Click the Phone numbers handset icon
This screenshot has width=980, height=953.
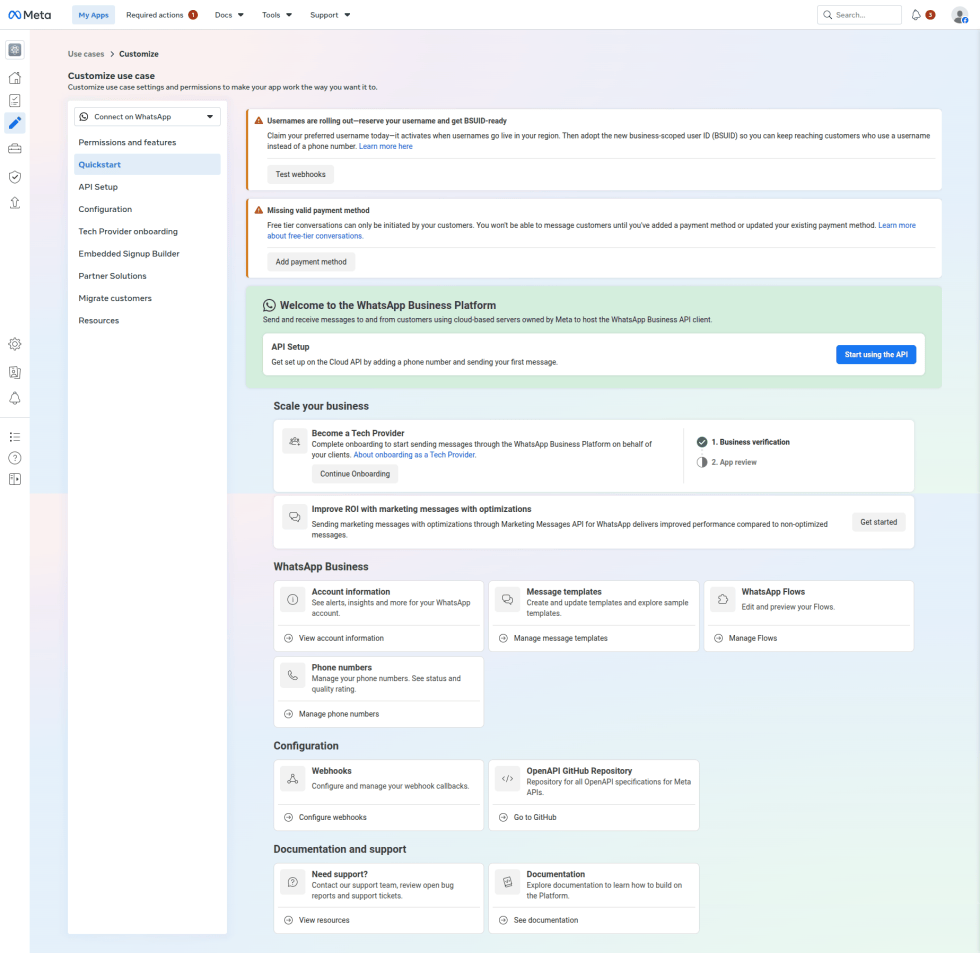292,675
